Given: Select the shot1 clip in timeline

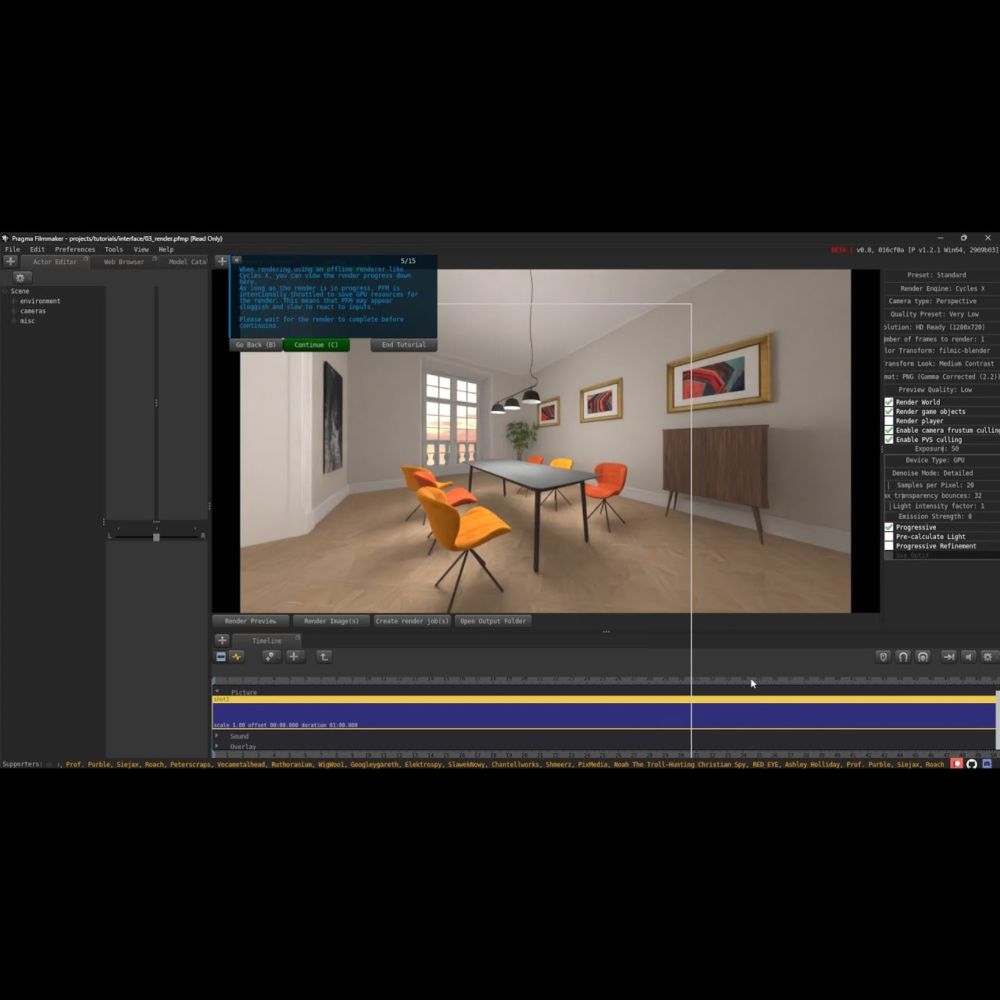Looking at the screenshot, I should tap(604, 712).
